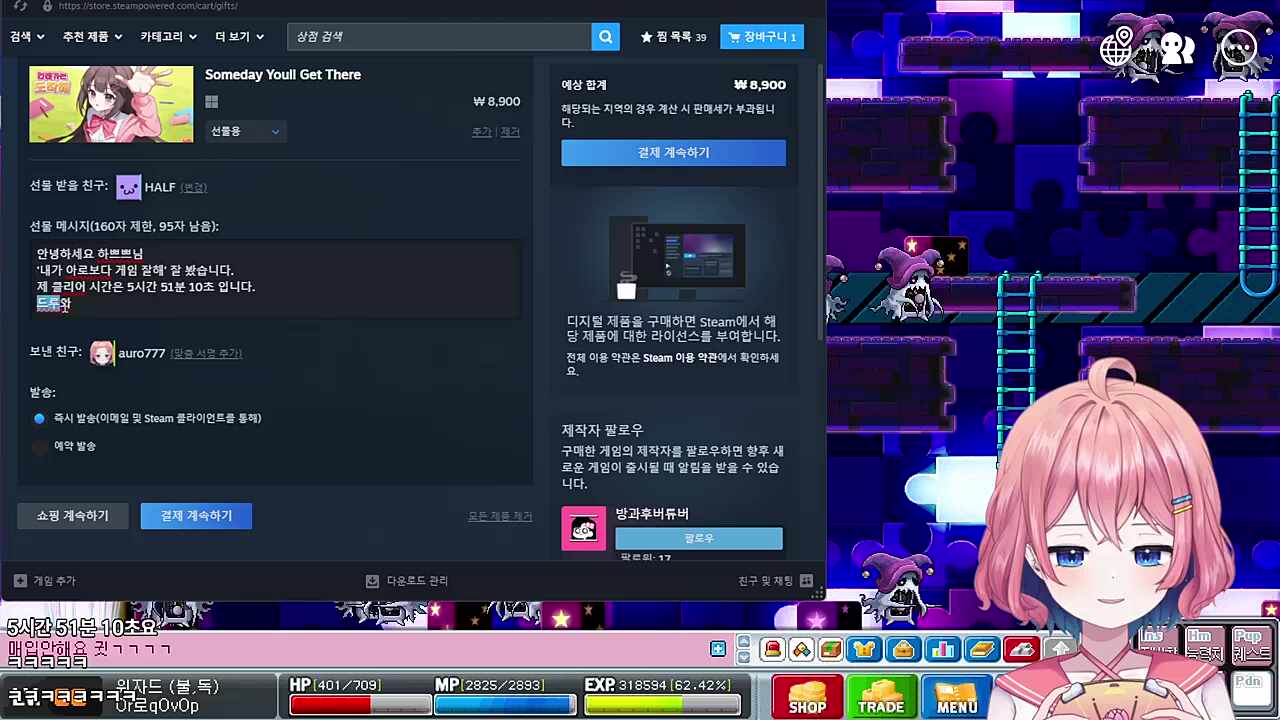The width and height of the screenshot is (1280, 720).
Task: Click the store search magnifier icon
Action: [x=605, y=37]
